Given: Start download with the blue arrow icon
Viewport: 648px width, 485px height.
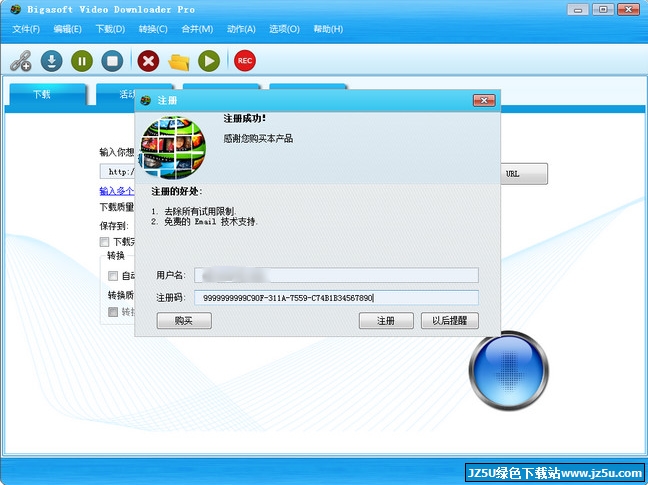Looking at the screenshot, I should 52,61.
